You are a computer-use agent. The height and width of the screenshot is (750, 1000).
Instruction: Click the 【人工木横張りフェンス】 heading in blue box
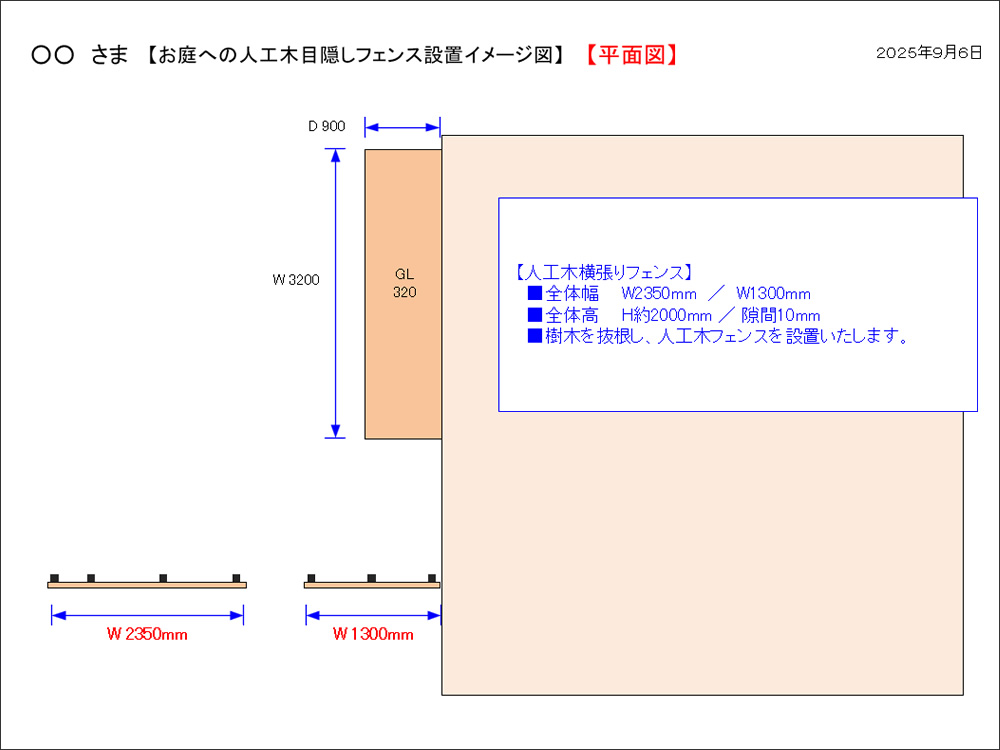pyautogui.click(x=603, y=273)
